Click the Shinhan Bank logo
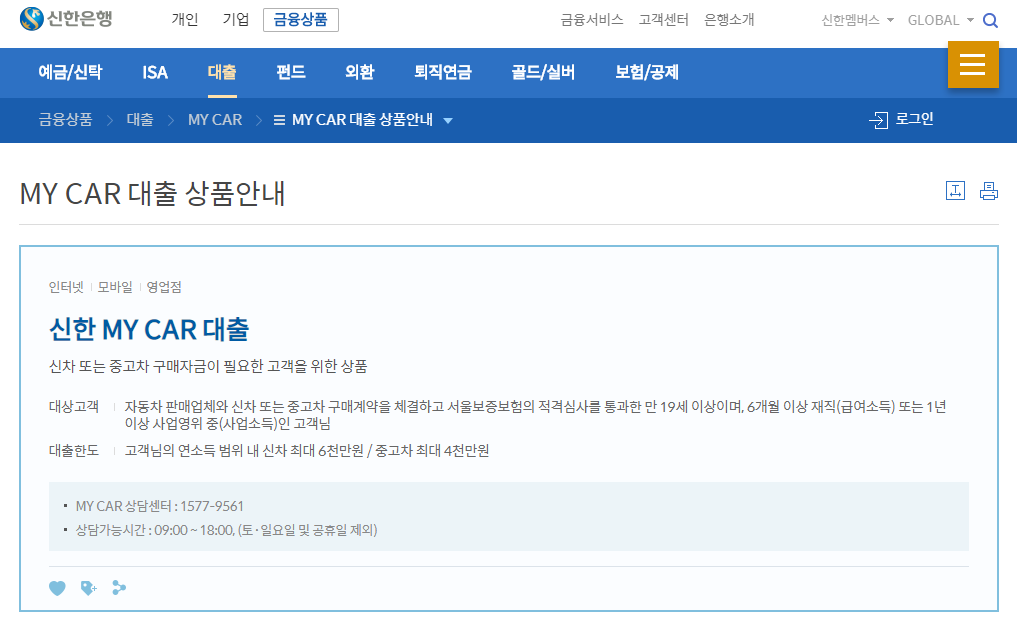This screenshot has width=1017, height=625. (66, 19)
